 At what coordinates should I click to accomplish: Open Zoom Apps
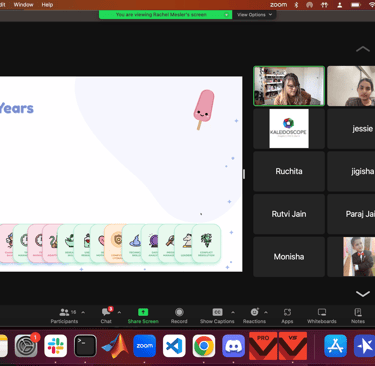click(287, 316)
